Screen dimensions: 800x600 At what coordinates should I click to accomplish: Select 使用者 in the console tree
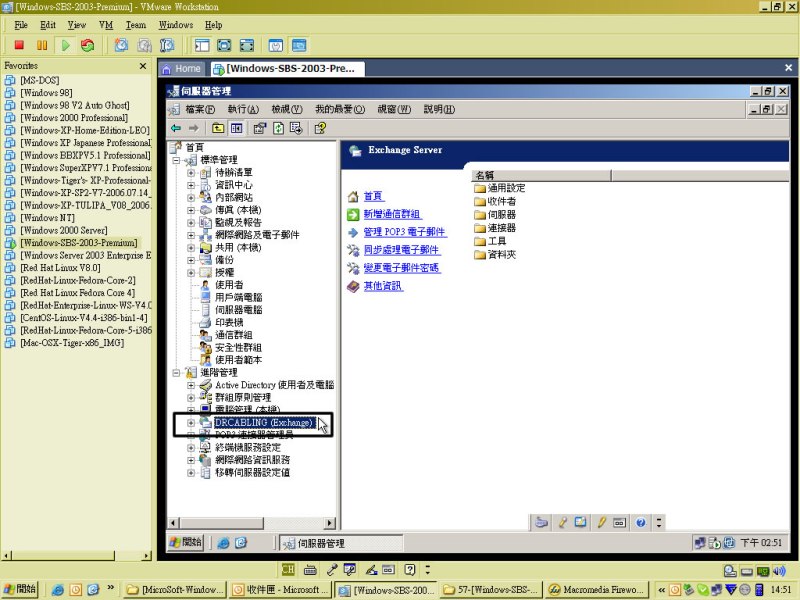tap(229, 285)
